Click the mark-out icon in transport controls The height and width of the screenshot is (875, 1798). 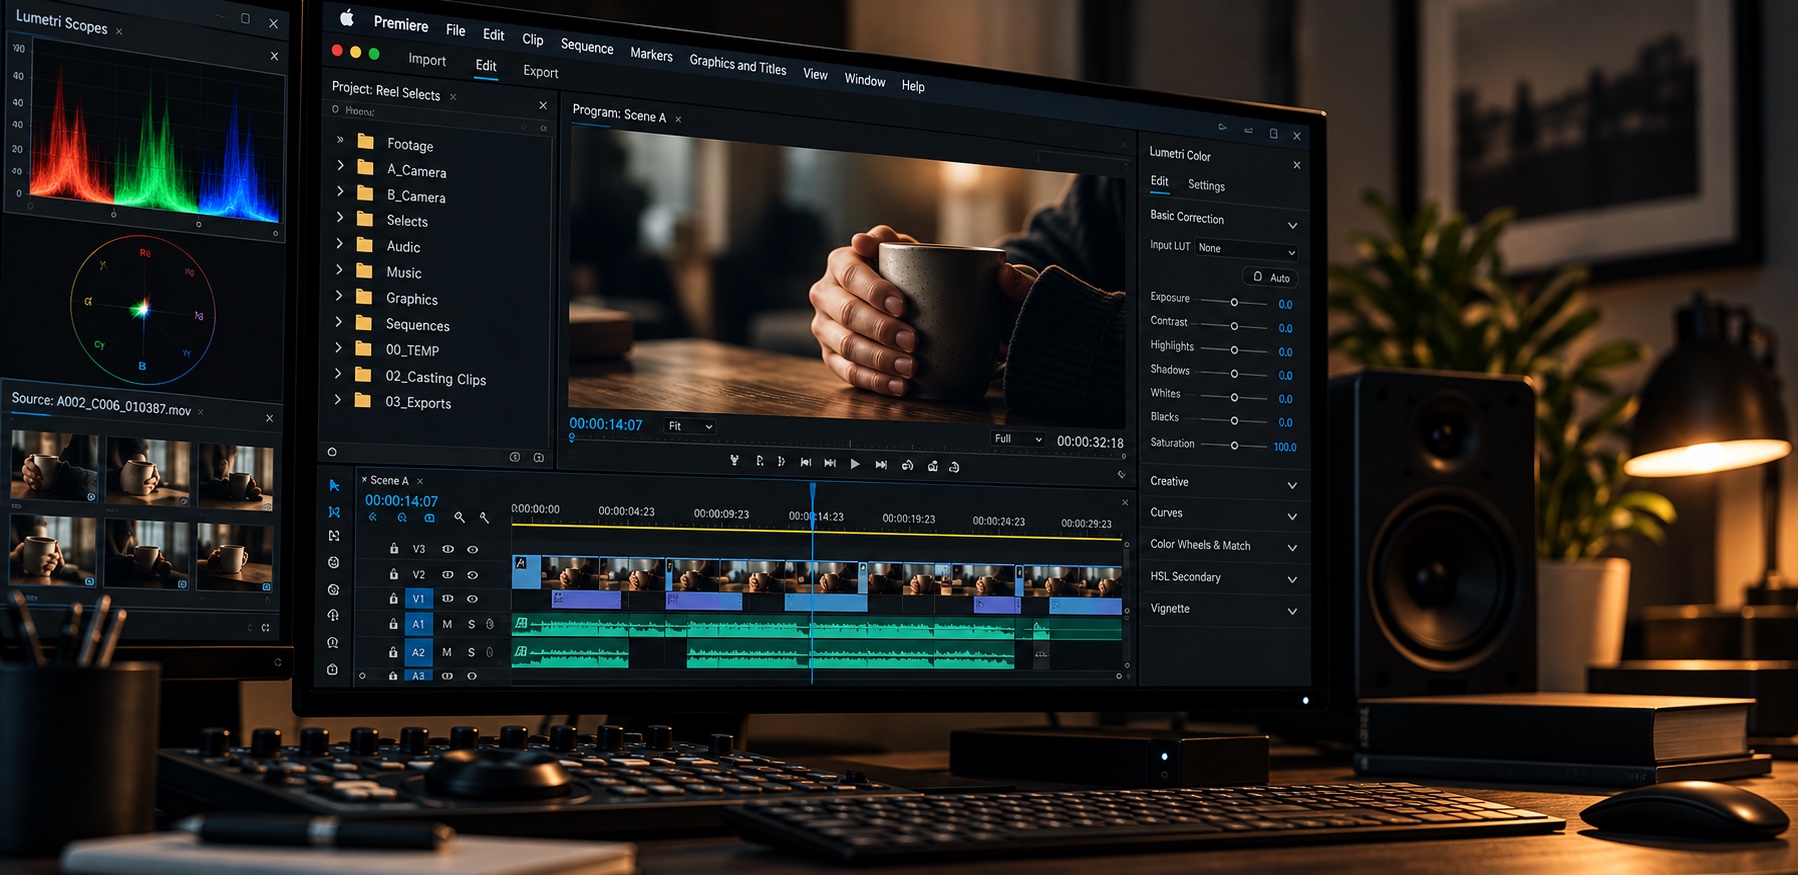pyautogui.click(x=782, y=461)
